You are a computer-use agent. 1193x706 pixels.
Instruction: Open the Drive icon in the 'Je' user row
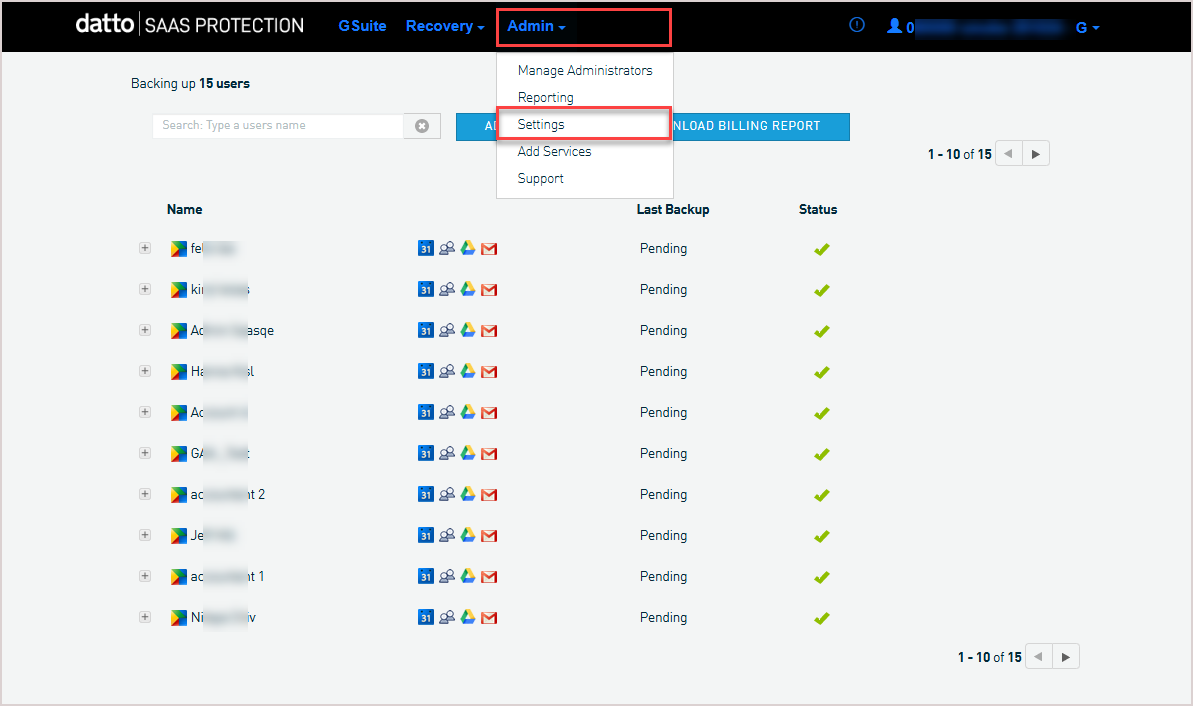click(x=468, y=536)
